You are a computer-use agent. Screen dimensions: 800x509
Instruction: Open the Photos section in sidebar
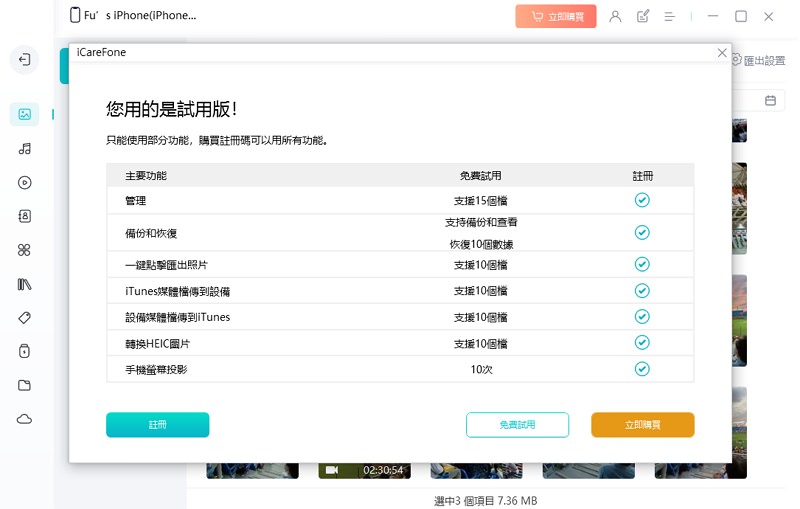click(x=24, y=114)
